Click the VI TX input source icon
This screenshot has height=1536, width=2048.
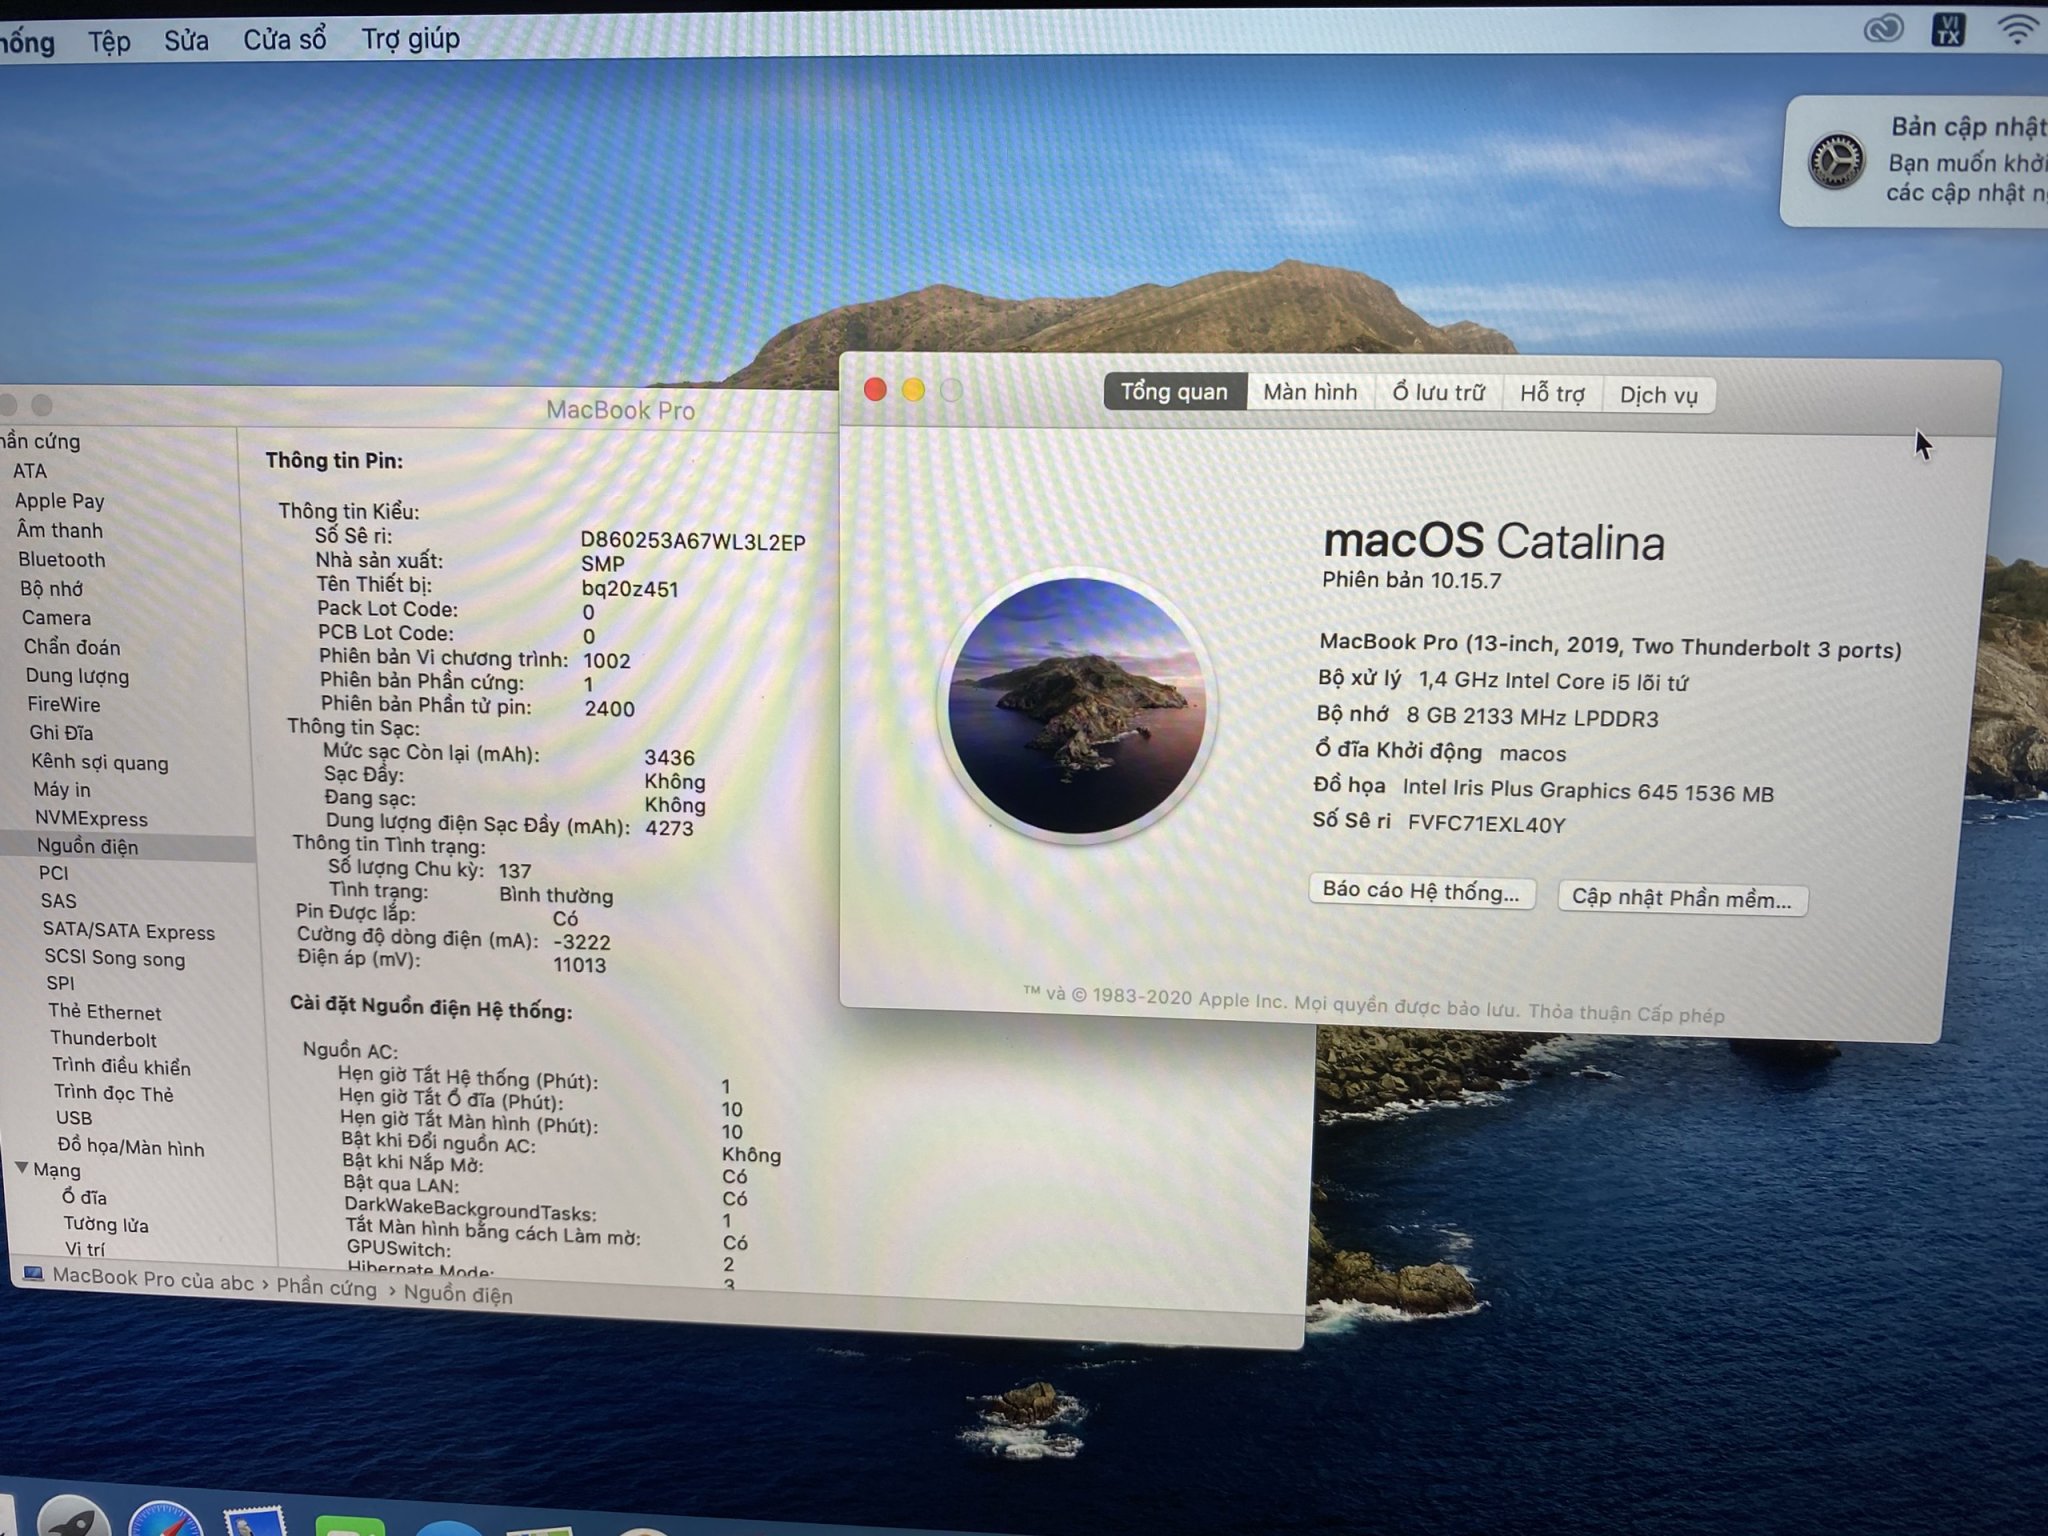tap(1947, 29)
